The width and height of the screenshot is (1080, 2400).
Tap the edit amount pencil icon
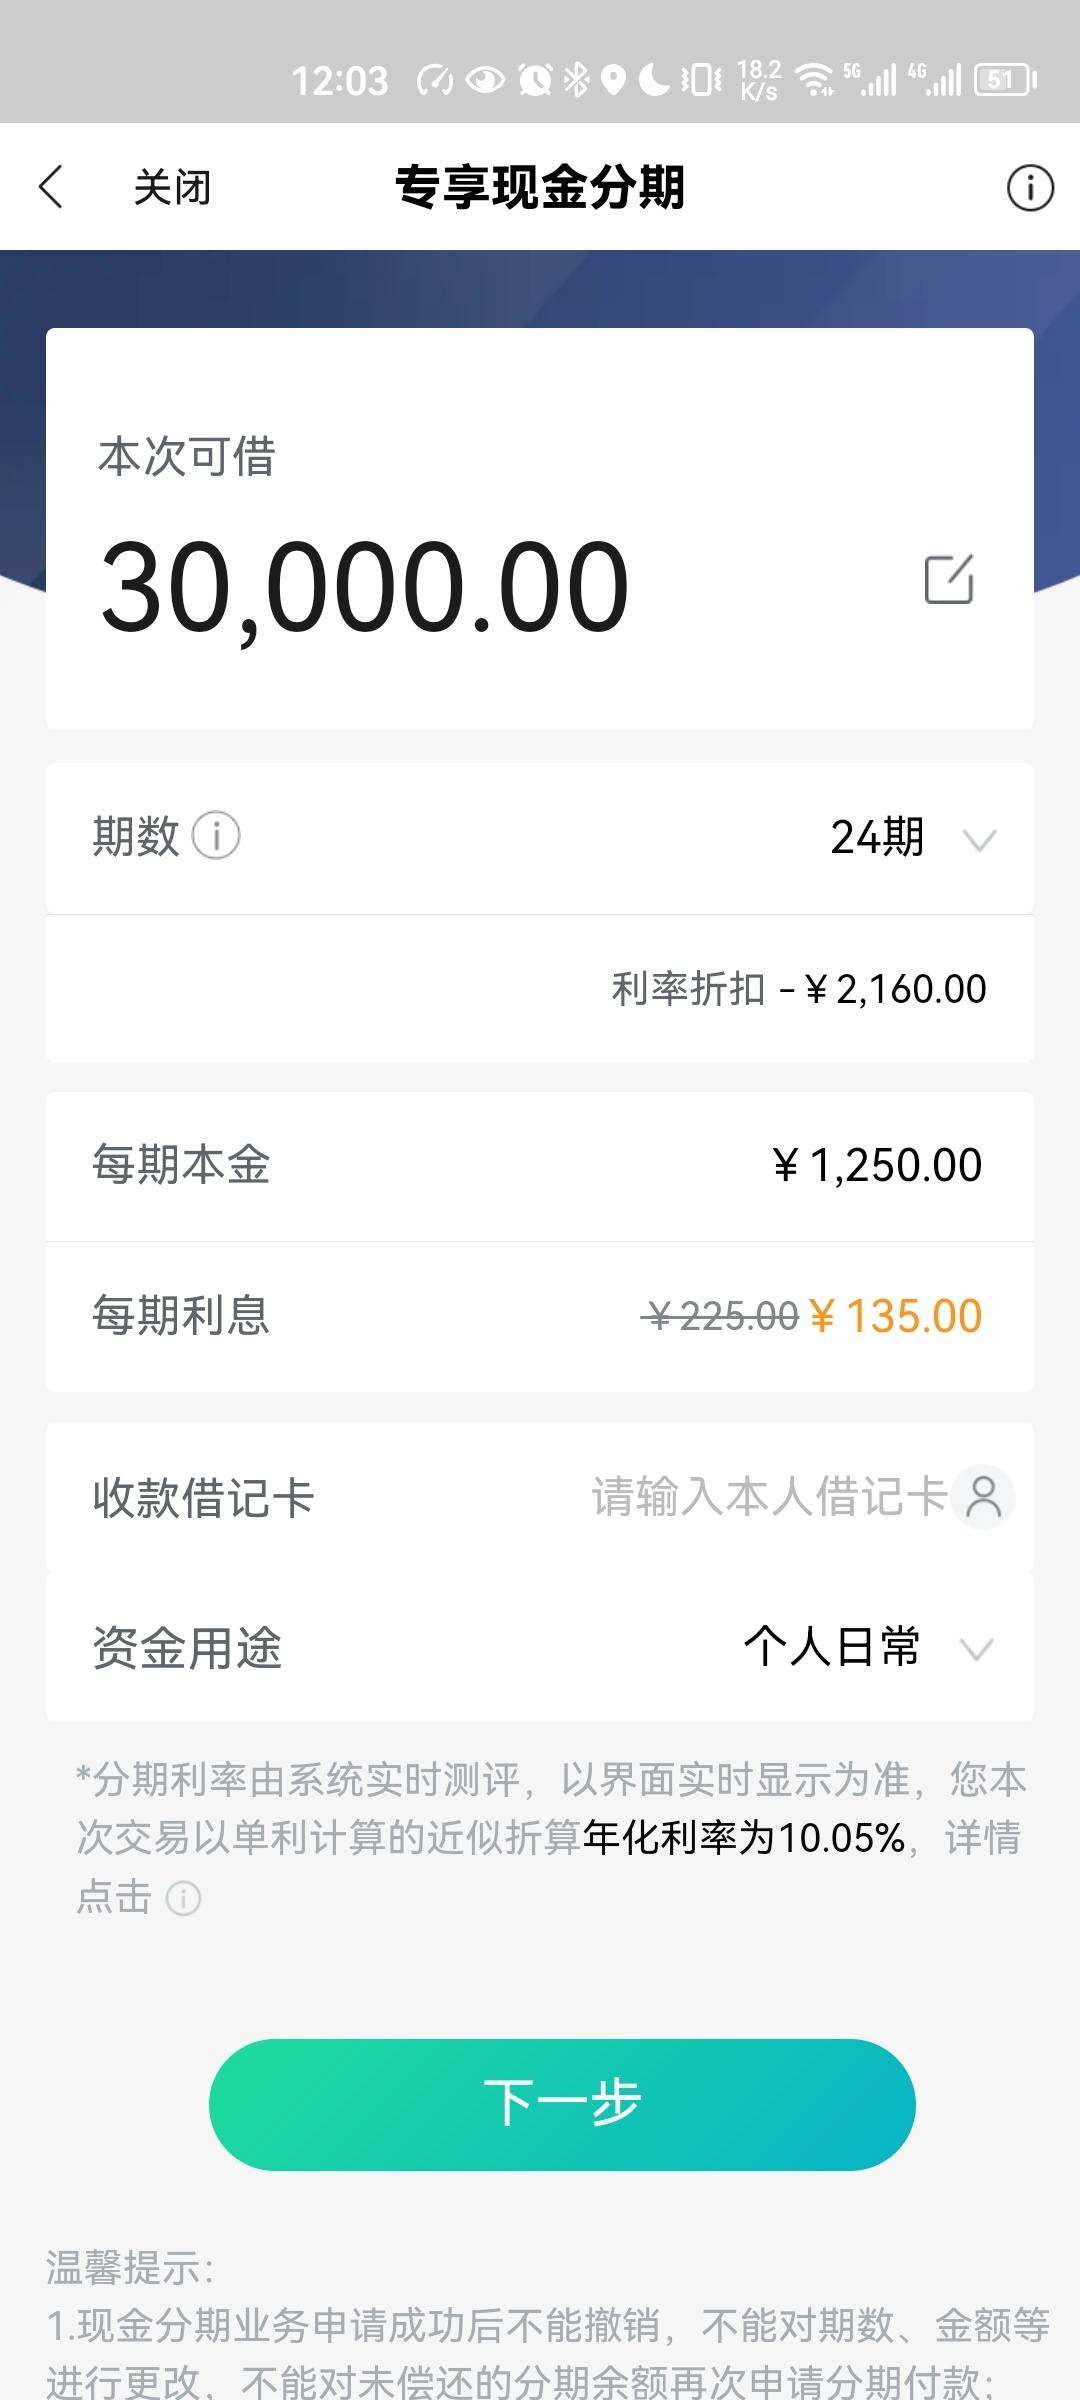pyautogui.click(x=949, y=579)
